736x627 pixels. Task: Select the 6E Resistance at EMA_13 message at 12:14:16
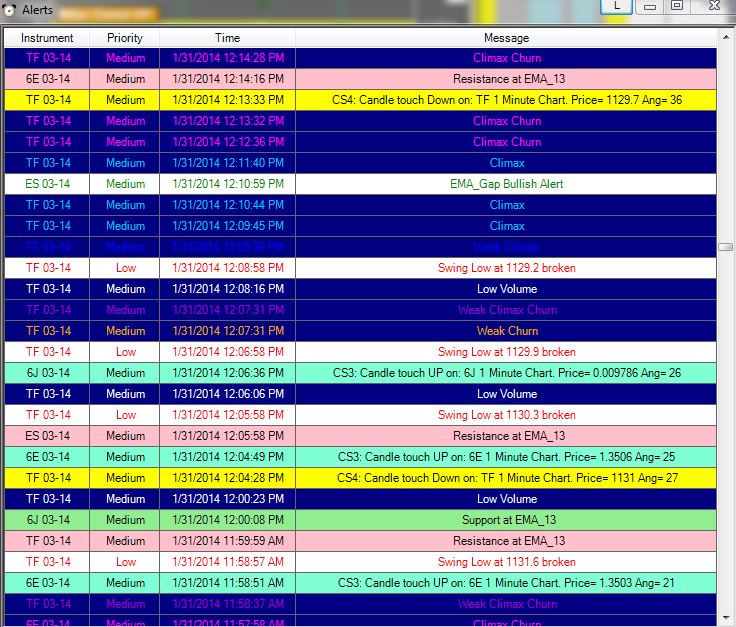pyautogui.click(x=507, y=79)
